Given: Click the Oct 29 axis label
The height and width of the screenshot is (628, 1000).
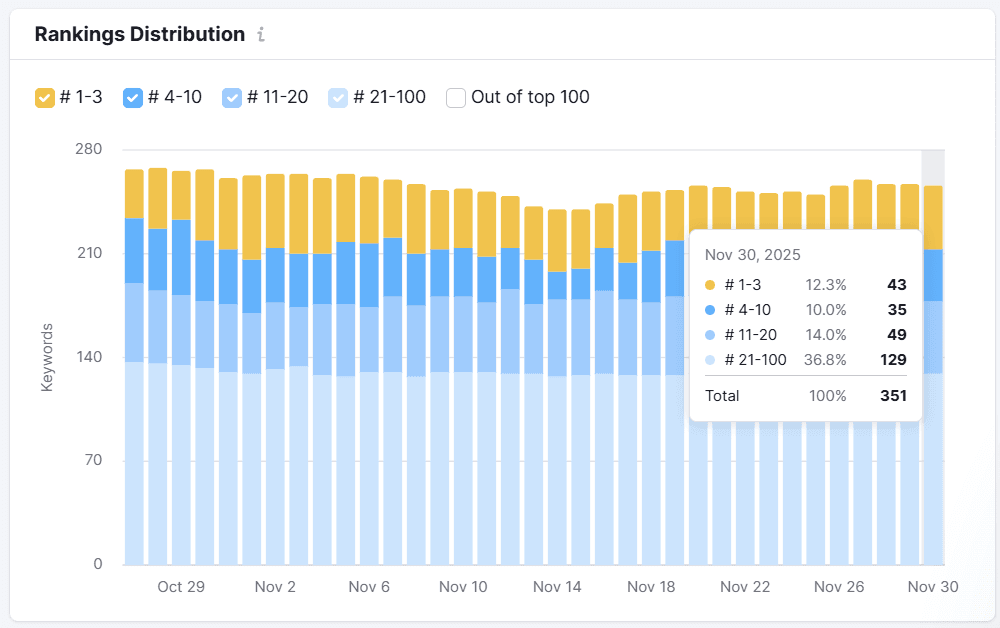Looking at the screenshot, I should pyautogui.click(x=181, y=587).
